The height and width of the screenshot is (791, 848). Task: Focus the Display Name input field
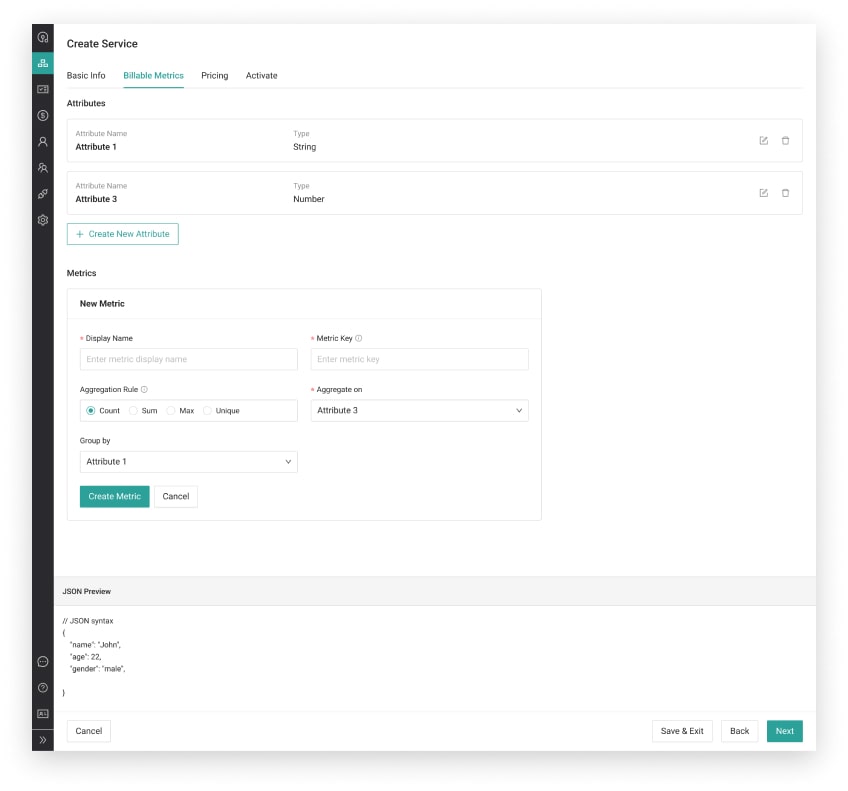click(x=188, y=359)
